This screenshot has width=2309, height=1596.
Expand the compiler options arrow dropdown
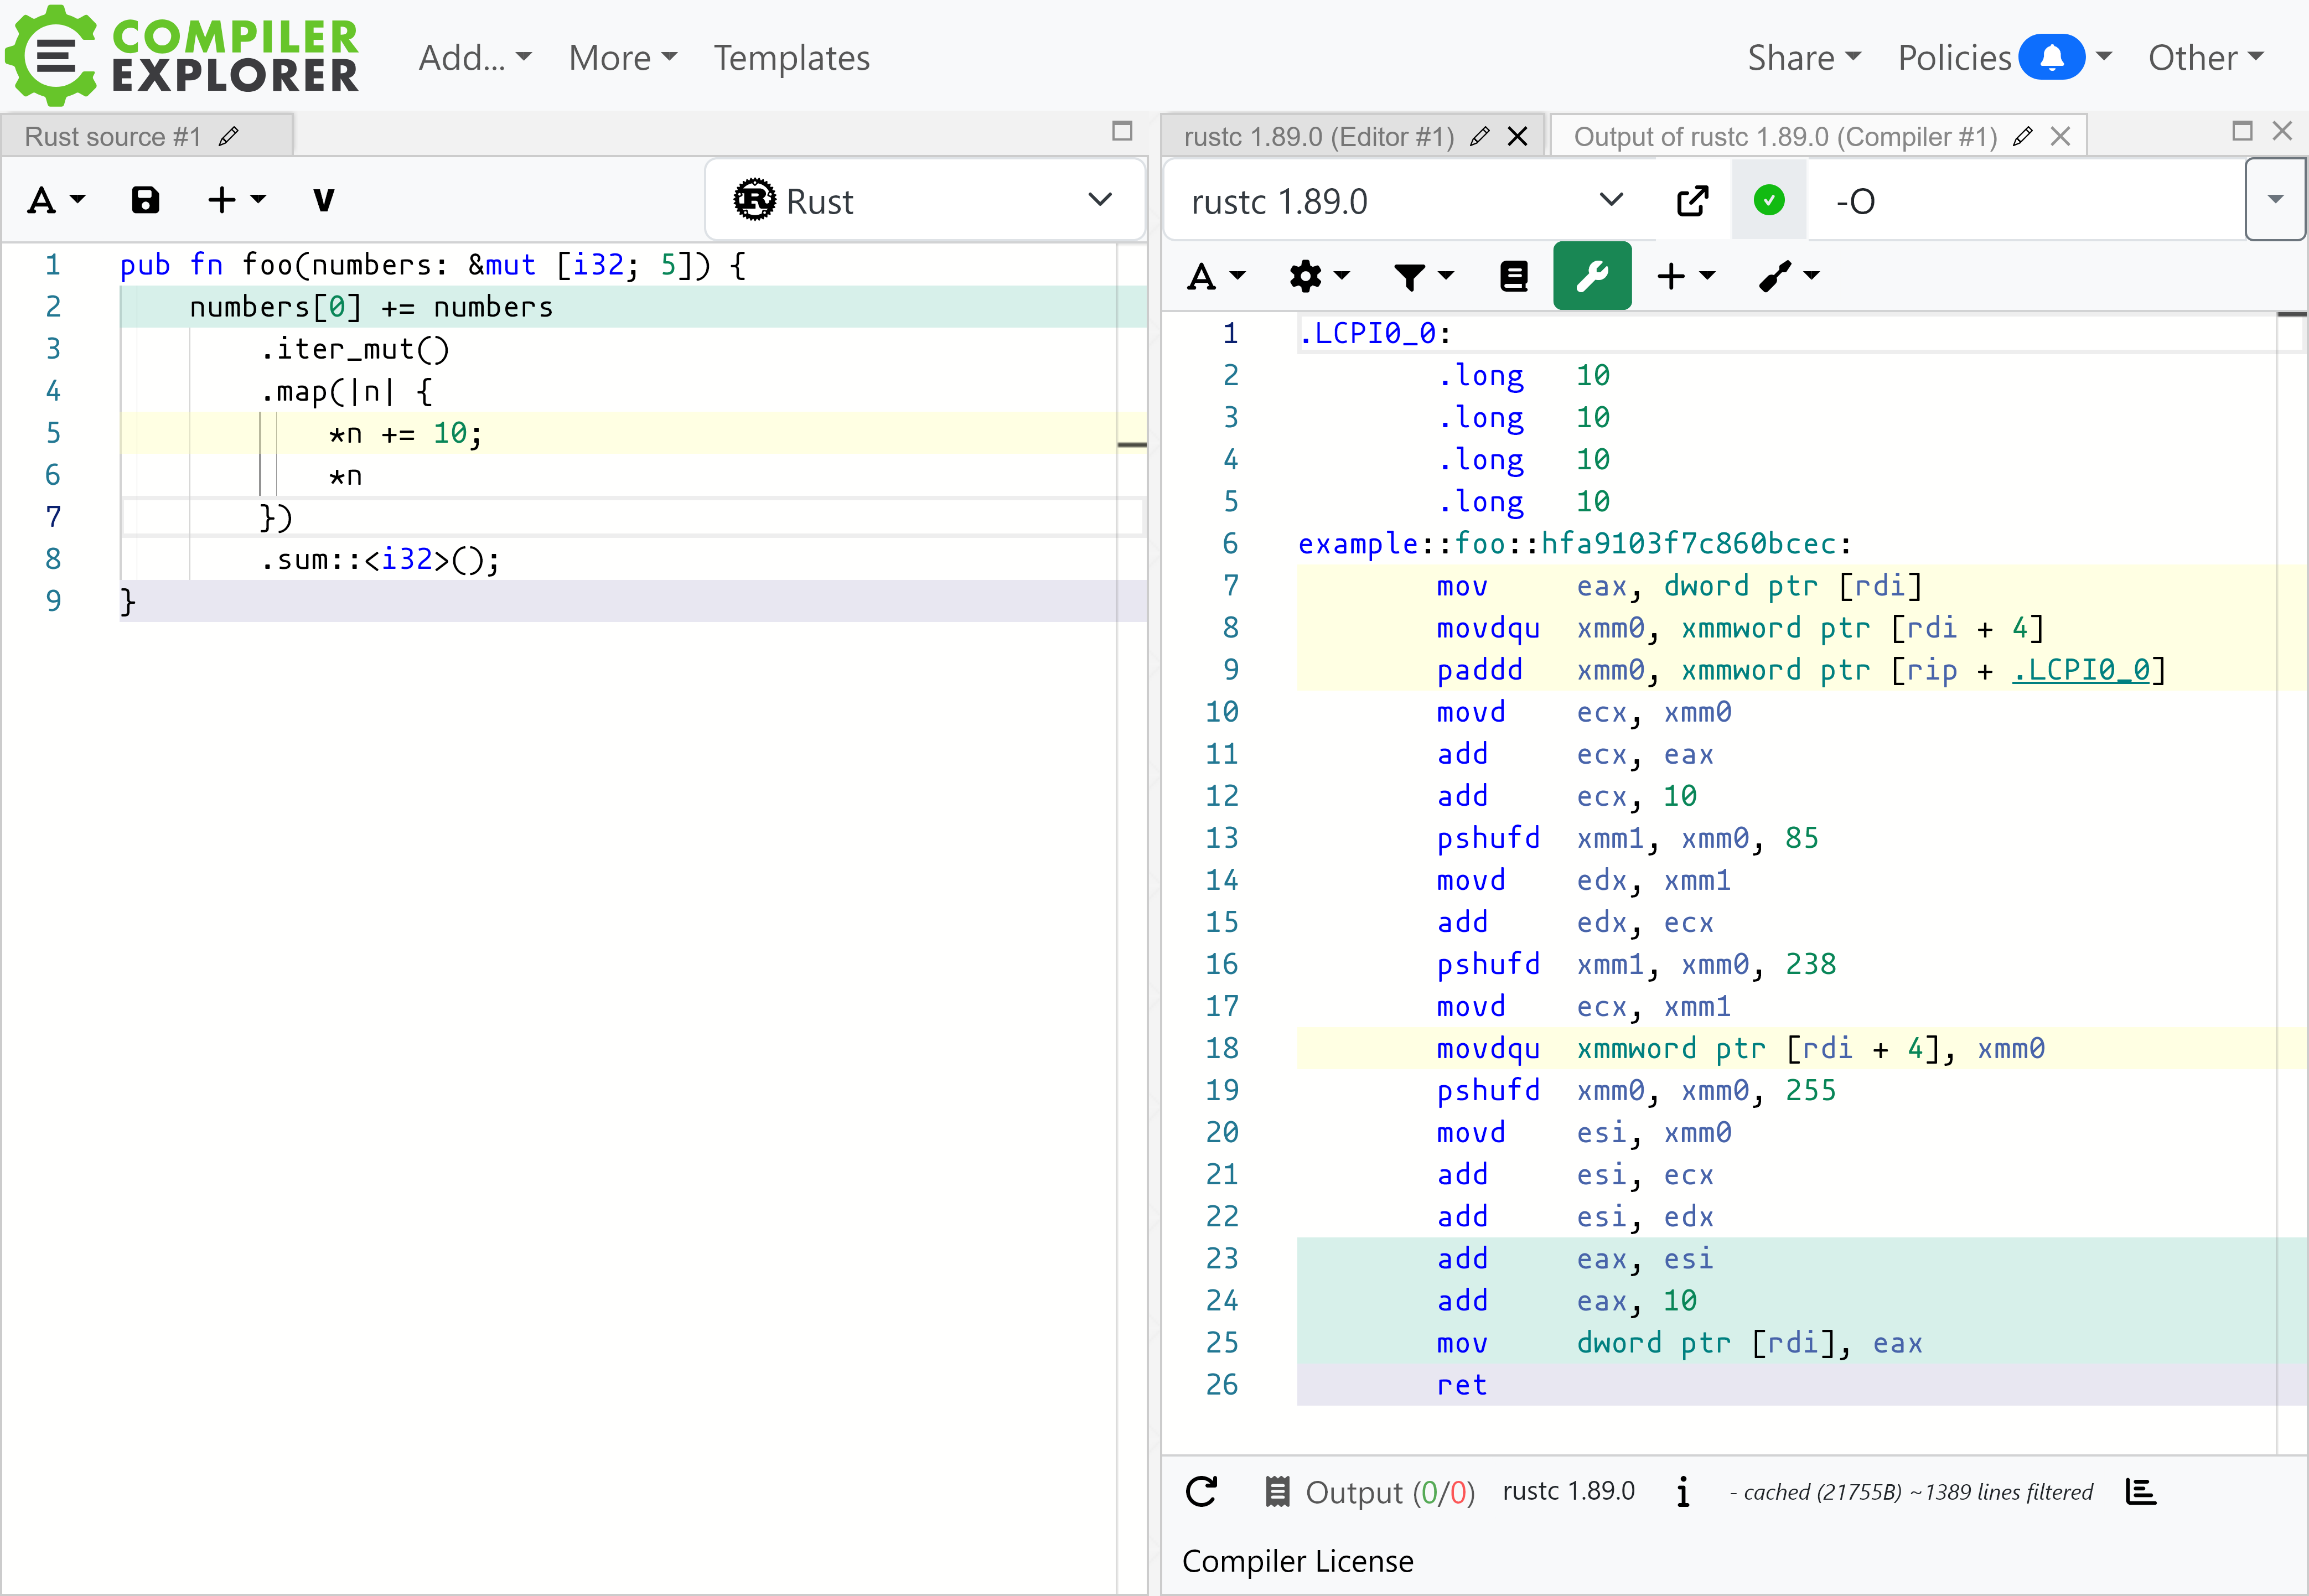tap(2275, 199)
